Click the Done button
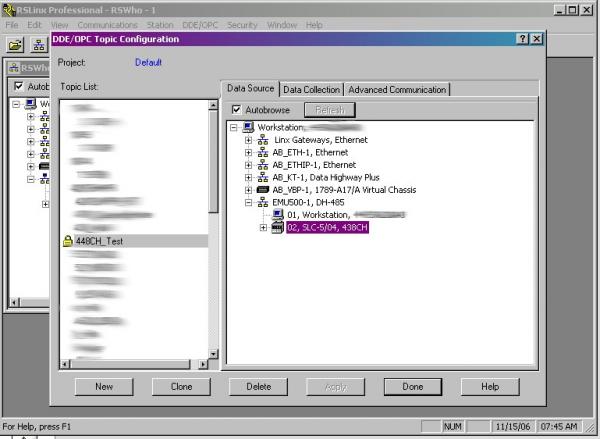600x439 pixels. click(413, 387)
